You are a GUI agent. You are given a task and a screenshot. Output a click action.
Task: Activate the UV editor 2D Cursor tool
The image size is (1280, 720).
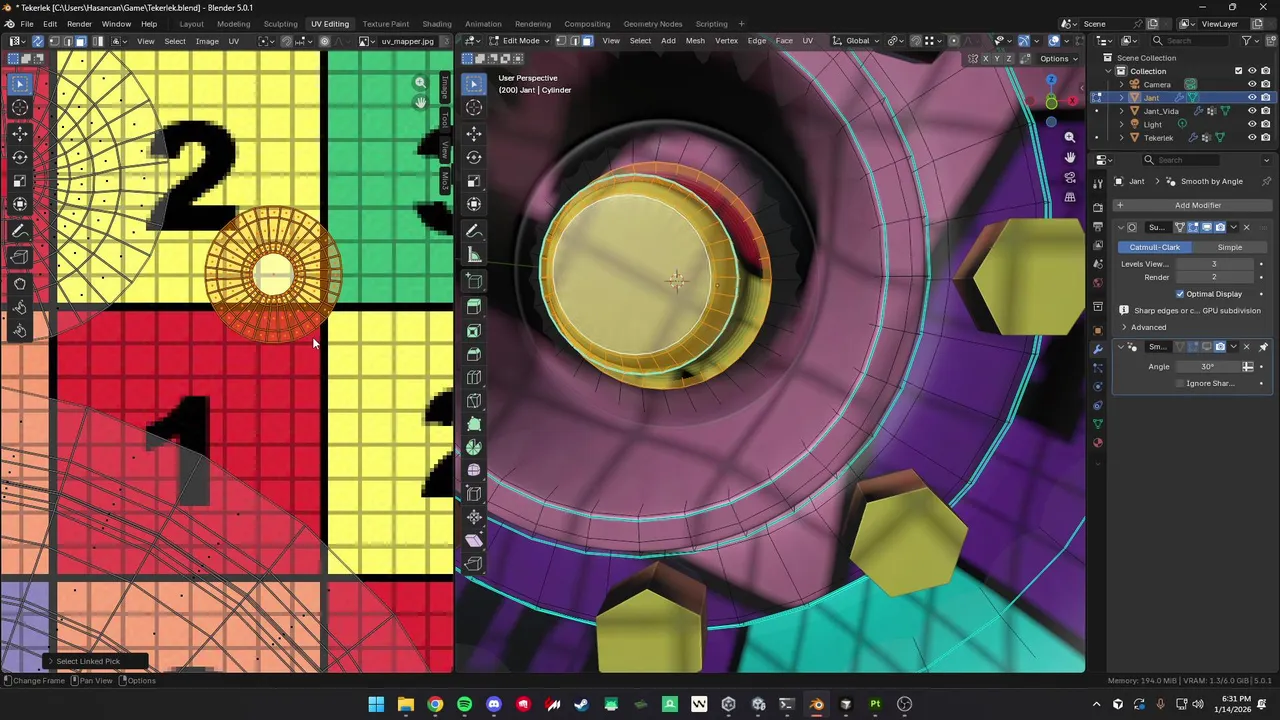[x=20, y=108]
